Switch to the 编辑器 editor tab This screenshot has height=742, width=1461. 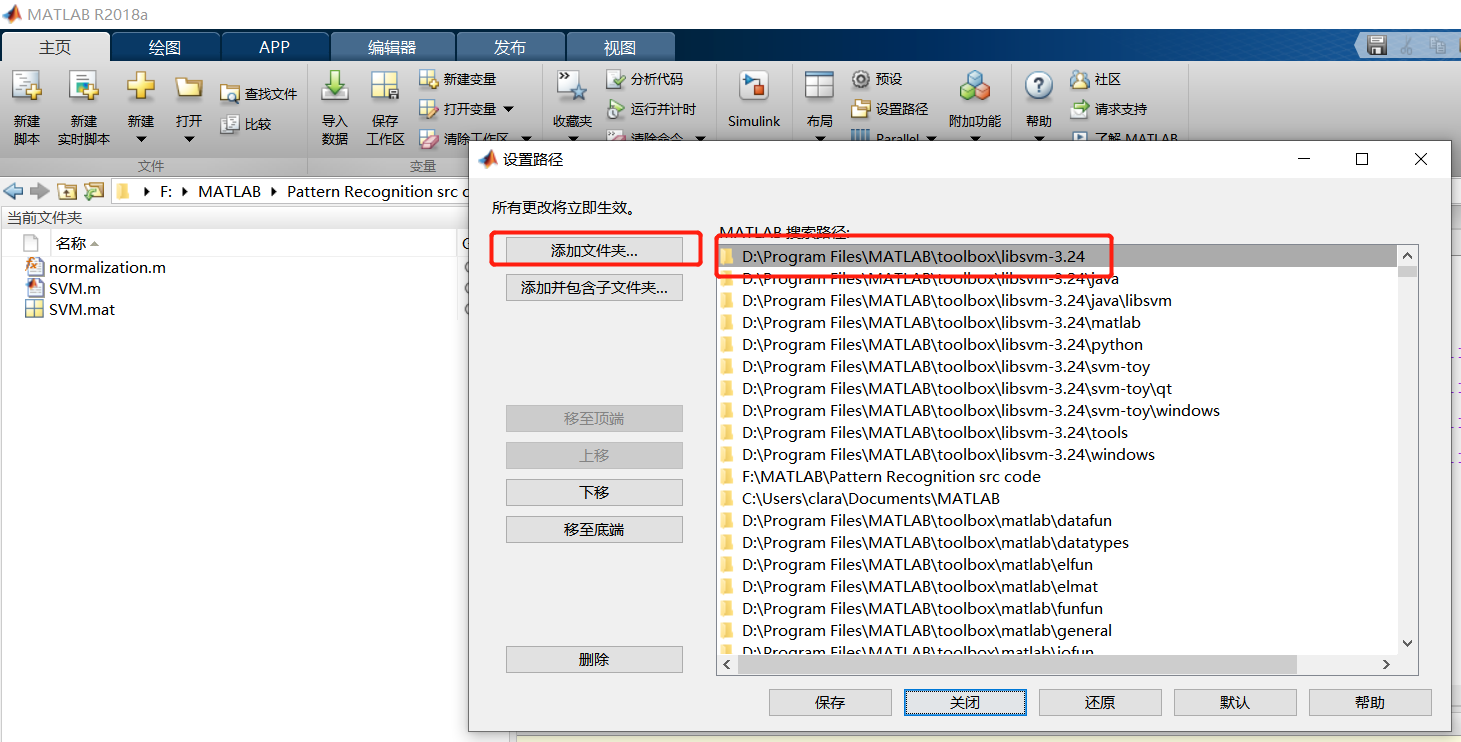392,47
